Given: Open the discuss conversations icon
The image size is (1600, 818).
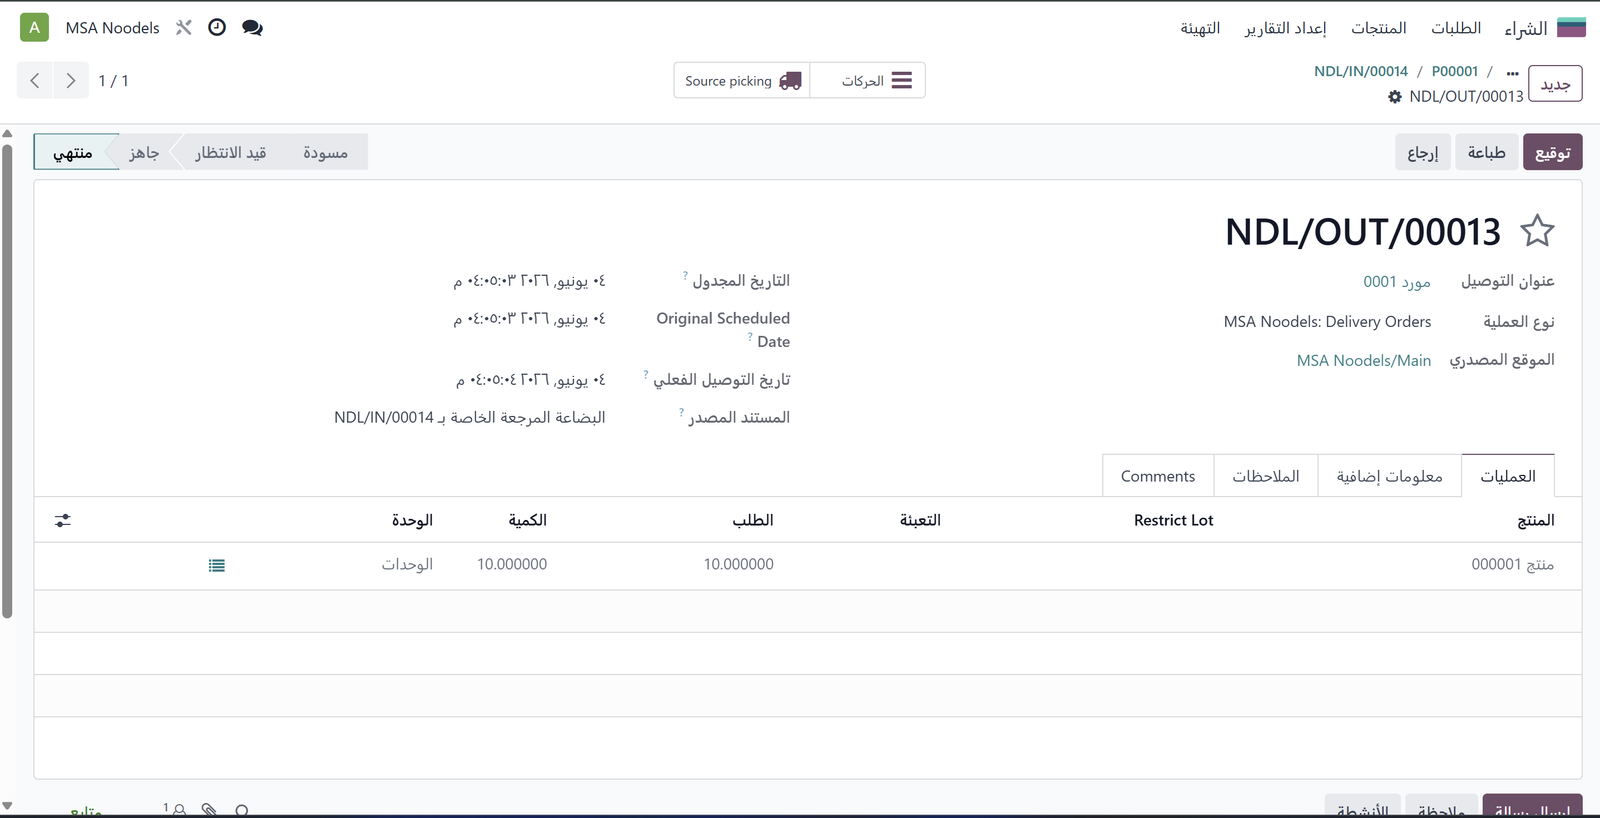Looking at the screenshot, I should [252, 28].
